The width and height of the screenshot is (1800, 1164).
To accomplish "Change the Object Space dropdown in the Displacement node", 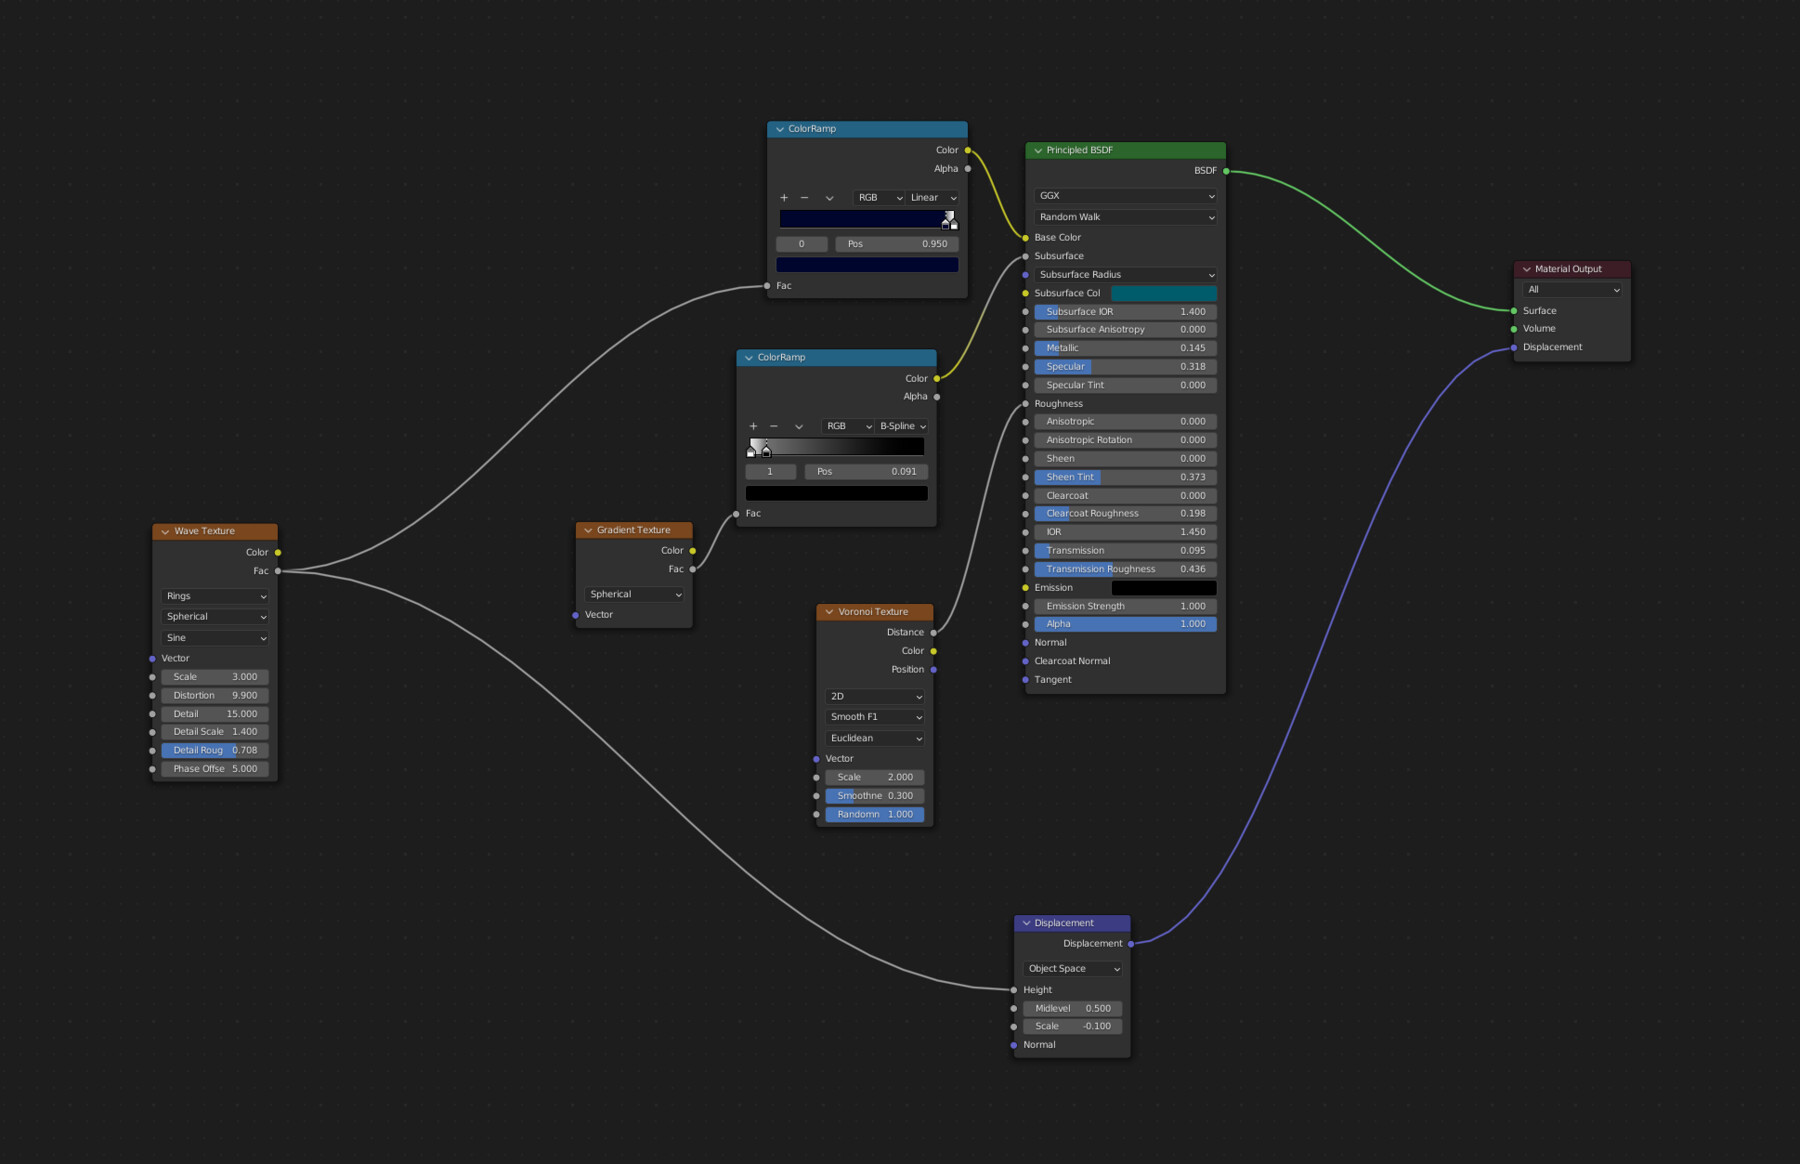I will [1073, 969].
